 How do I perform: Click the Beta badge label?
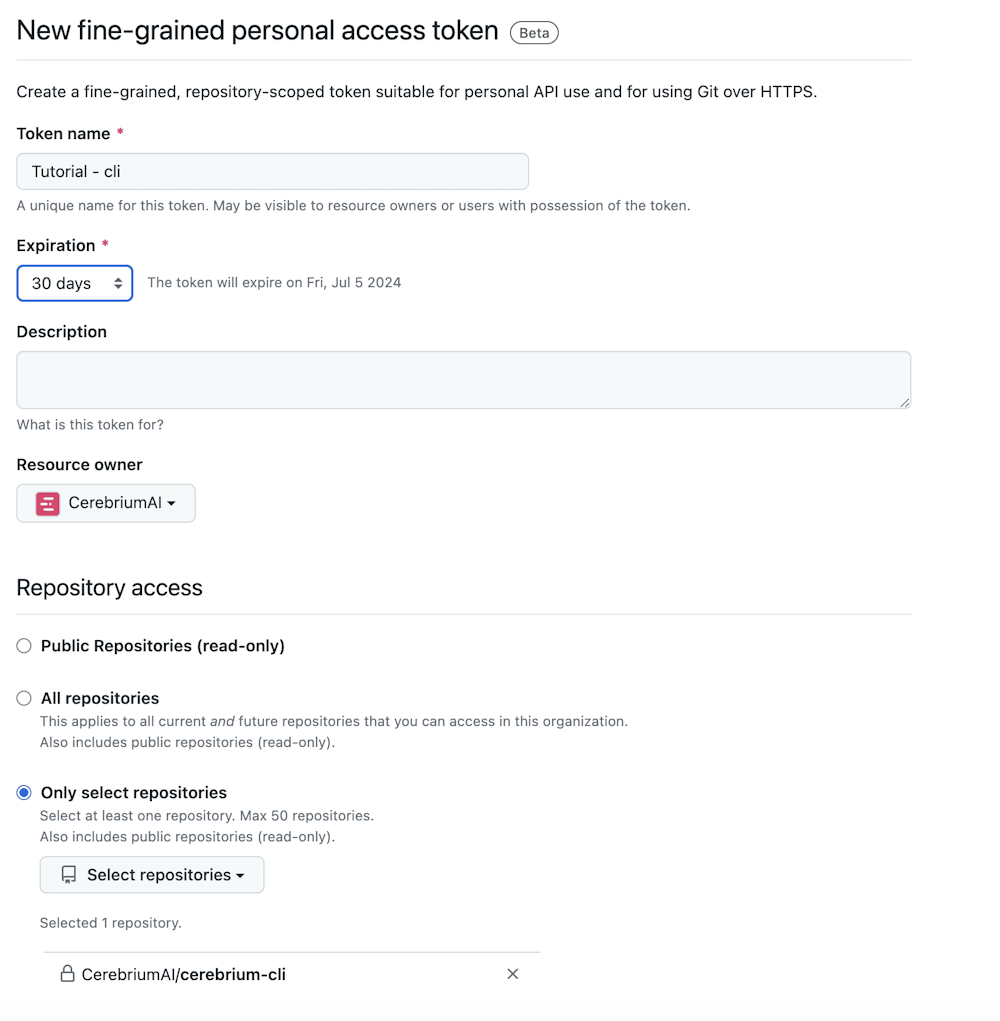pyautogui.click(x=534, y=33)
